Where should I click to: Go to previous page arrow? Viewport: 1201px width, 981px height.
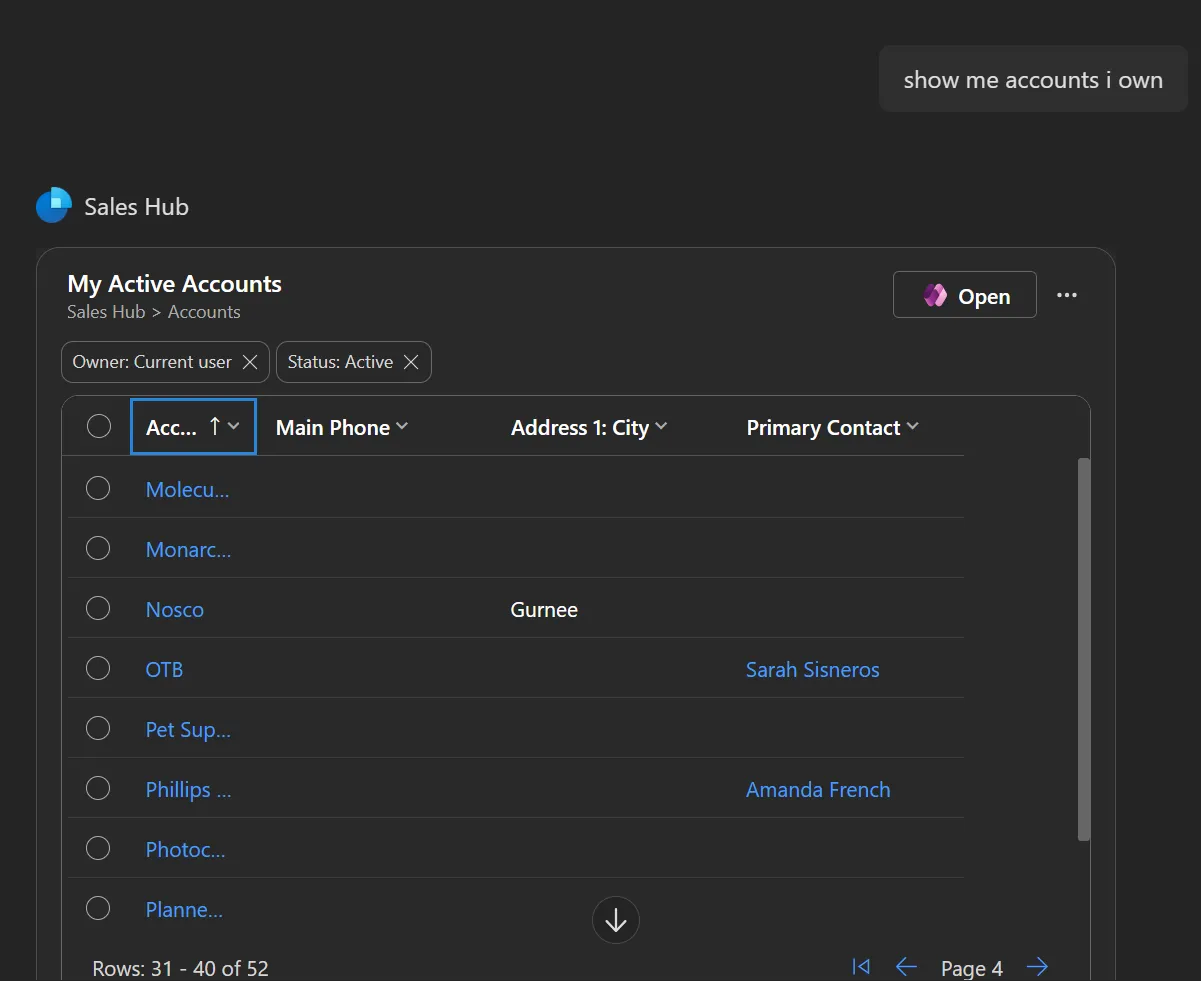(x=906, y=966)
